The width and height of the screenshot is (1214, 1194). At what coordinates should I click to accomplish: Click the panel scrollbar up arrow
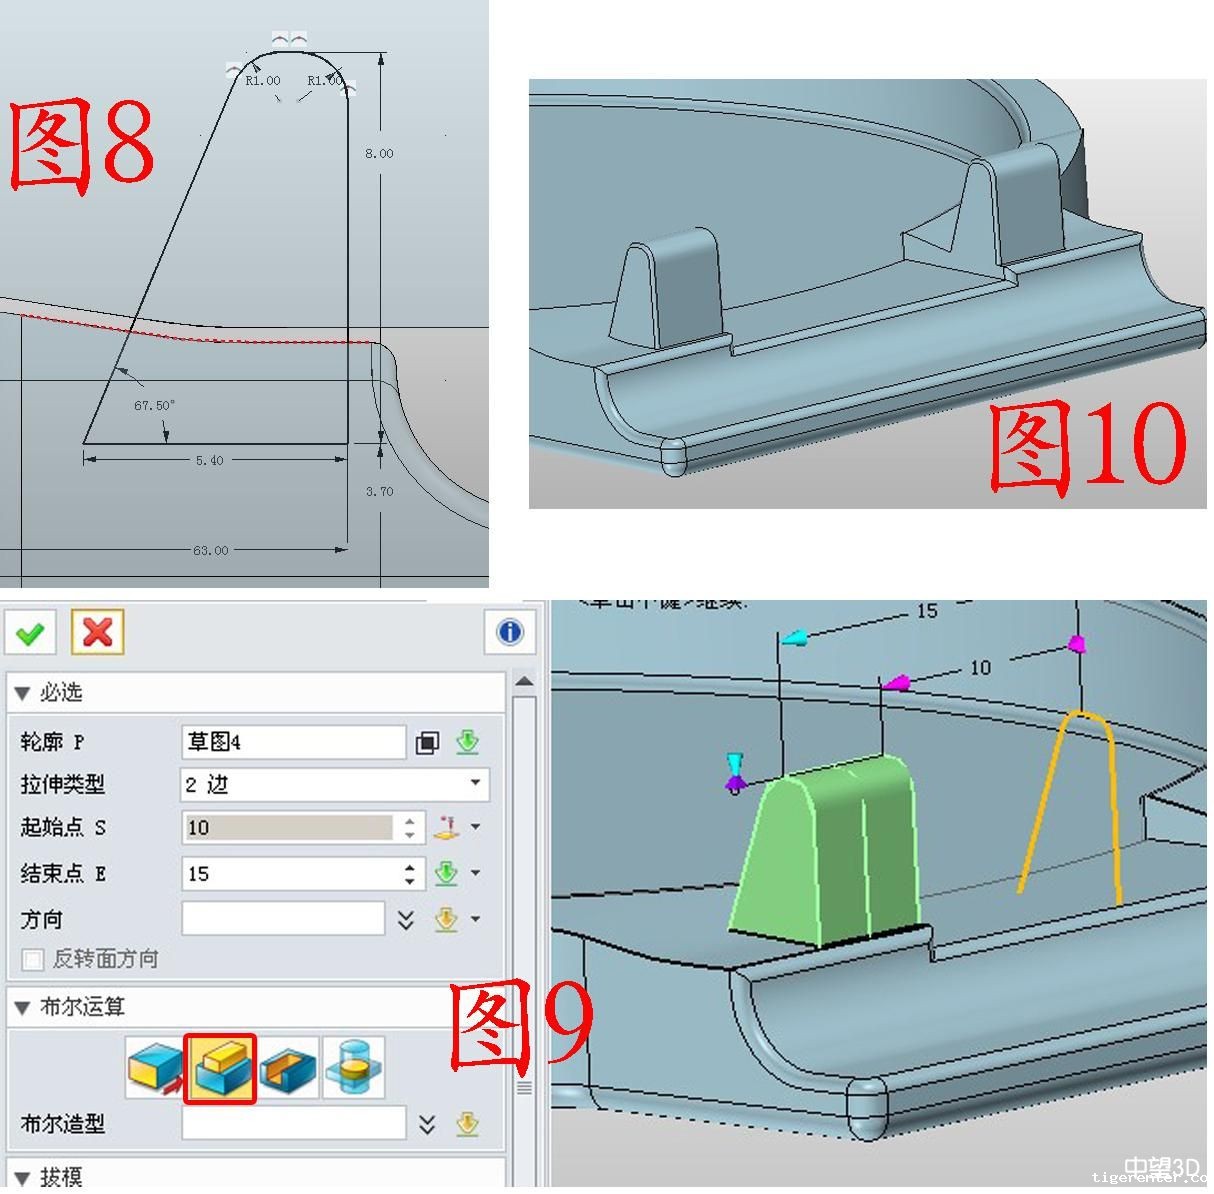coord(522,681)
